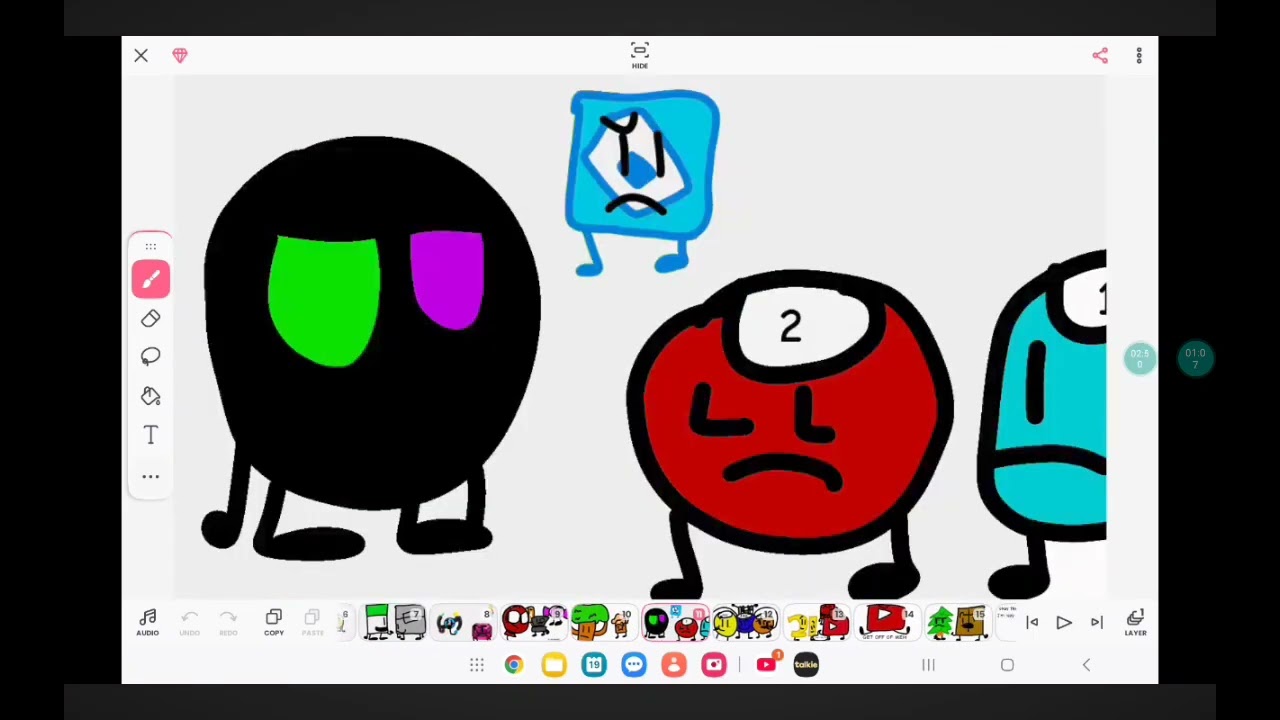Open the premium diamond icon
The width and height of the screenshot is (1280, 720).
point(180,56)
